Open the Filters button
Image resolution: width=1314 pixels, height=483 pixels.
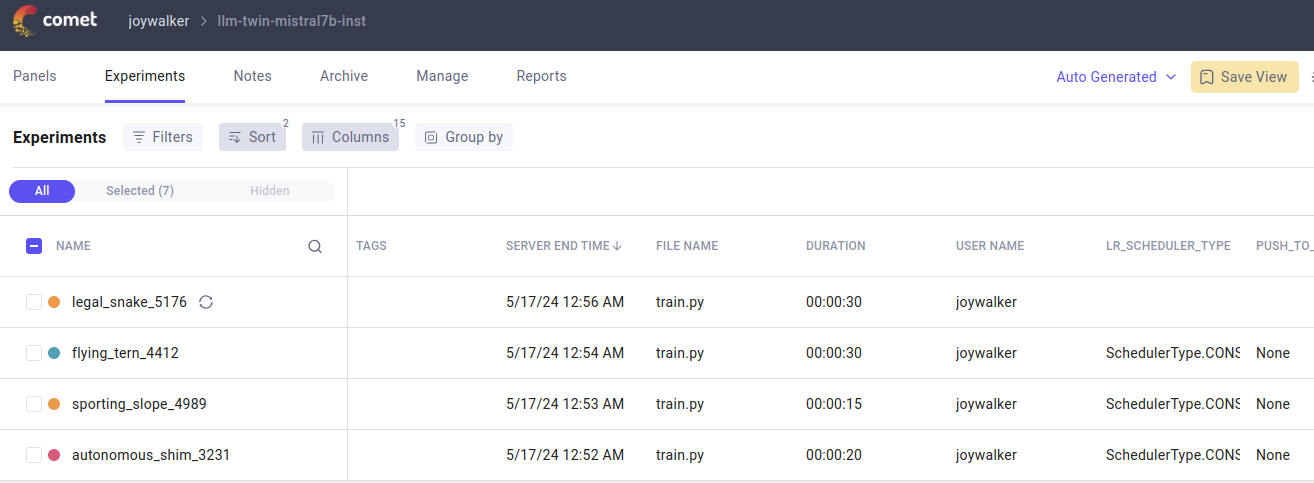(x=163, y=137)
